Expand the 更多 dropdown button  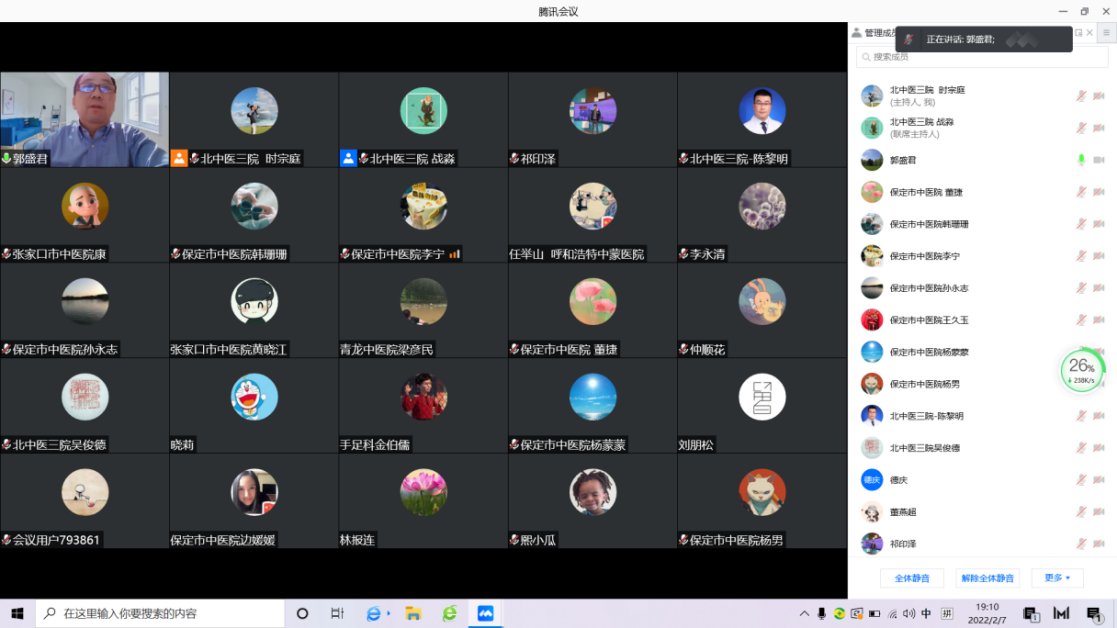tap(1057, 578)
